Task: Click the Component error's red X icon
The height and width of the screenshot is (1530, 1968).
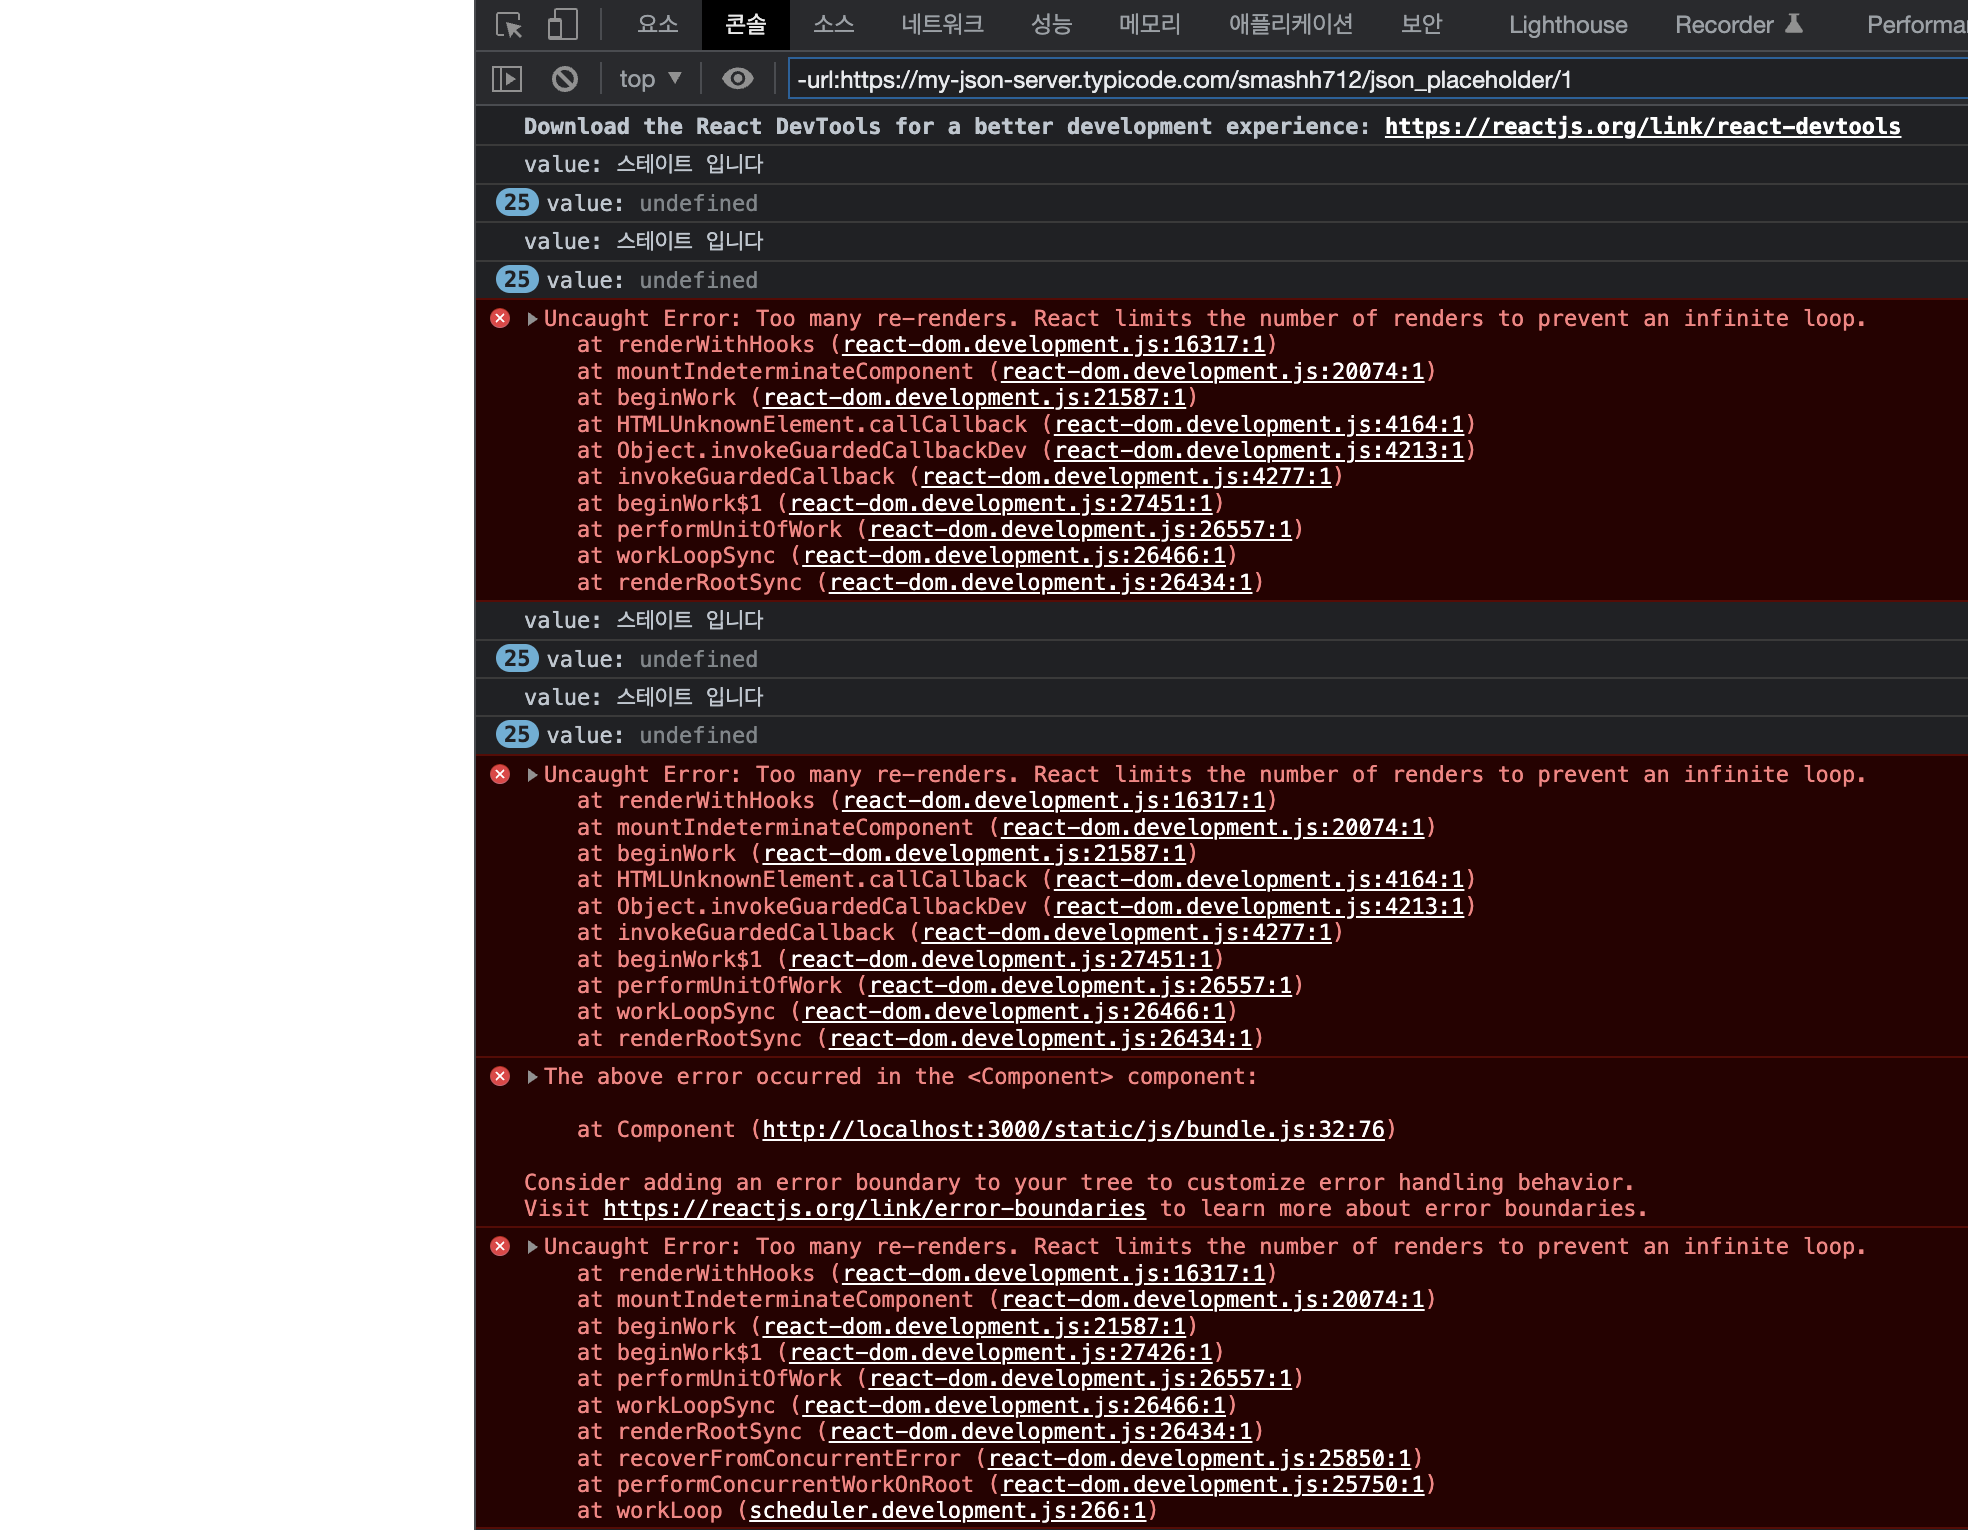Action: (501, 1077)
